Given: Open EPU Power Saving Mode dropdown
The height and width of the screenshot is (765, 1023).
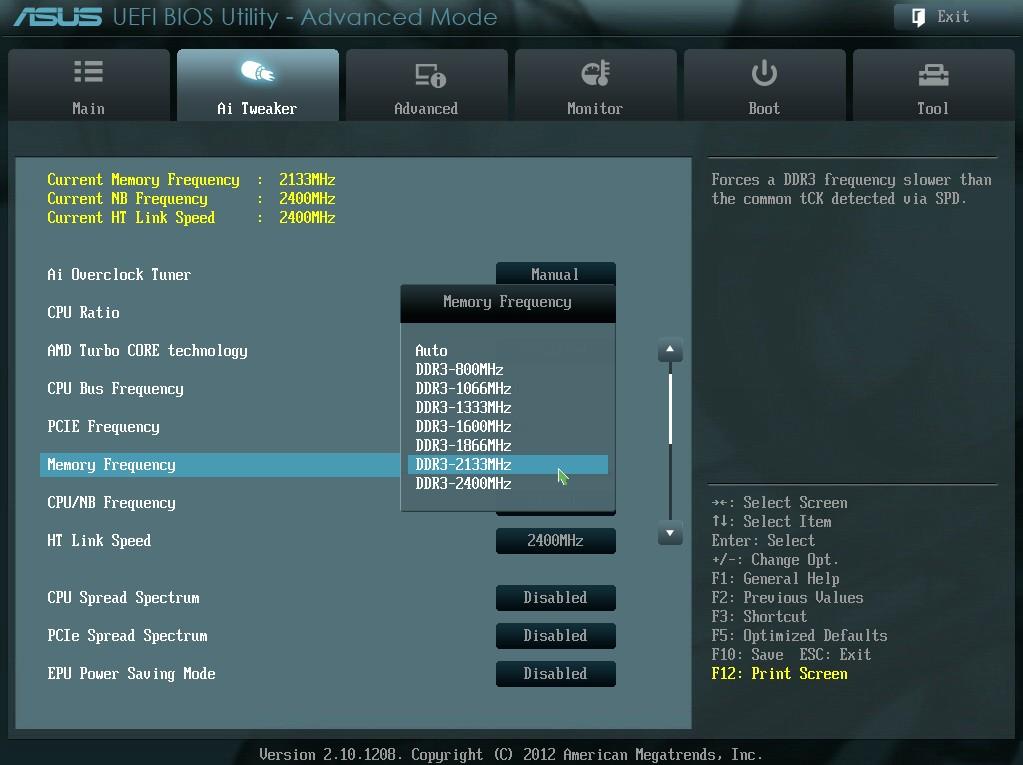Looking at the screenshot, I should (x=555, y=674).
